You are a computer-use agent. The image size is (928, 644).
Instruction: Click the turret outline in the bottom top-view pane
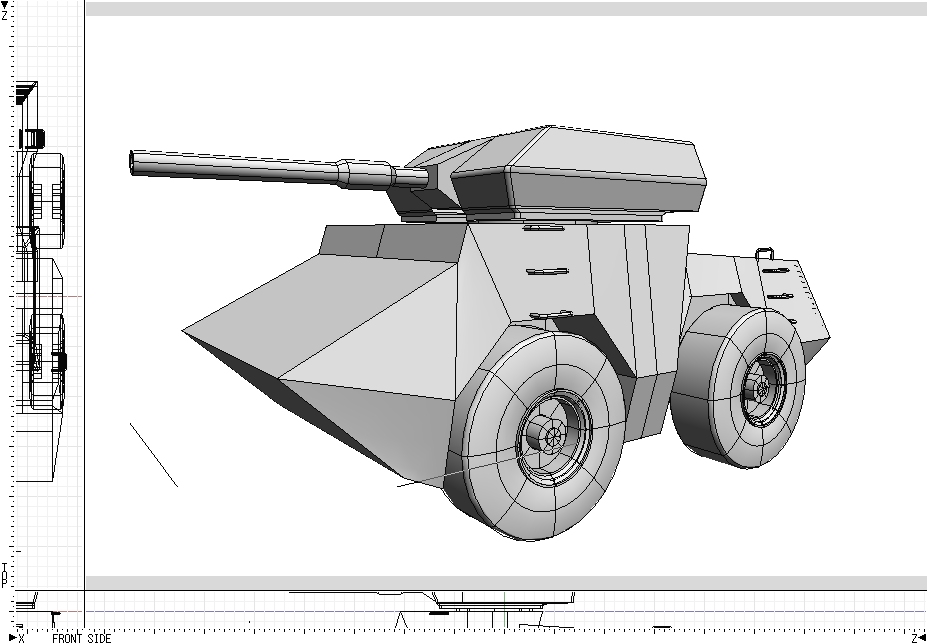pyautogui.click(x=504, y=600)
